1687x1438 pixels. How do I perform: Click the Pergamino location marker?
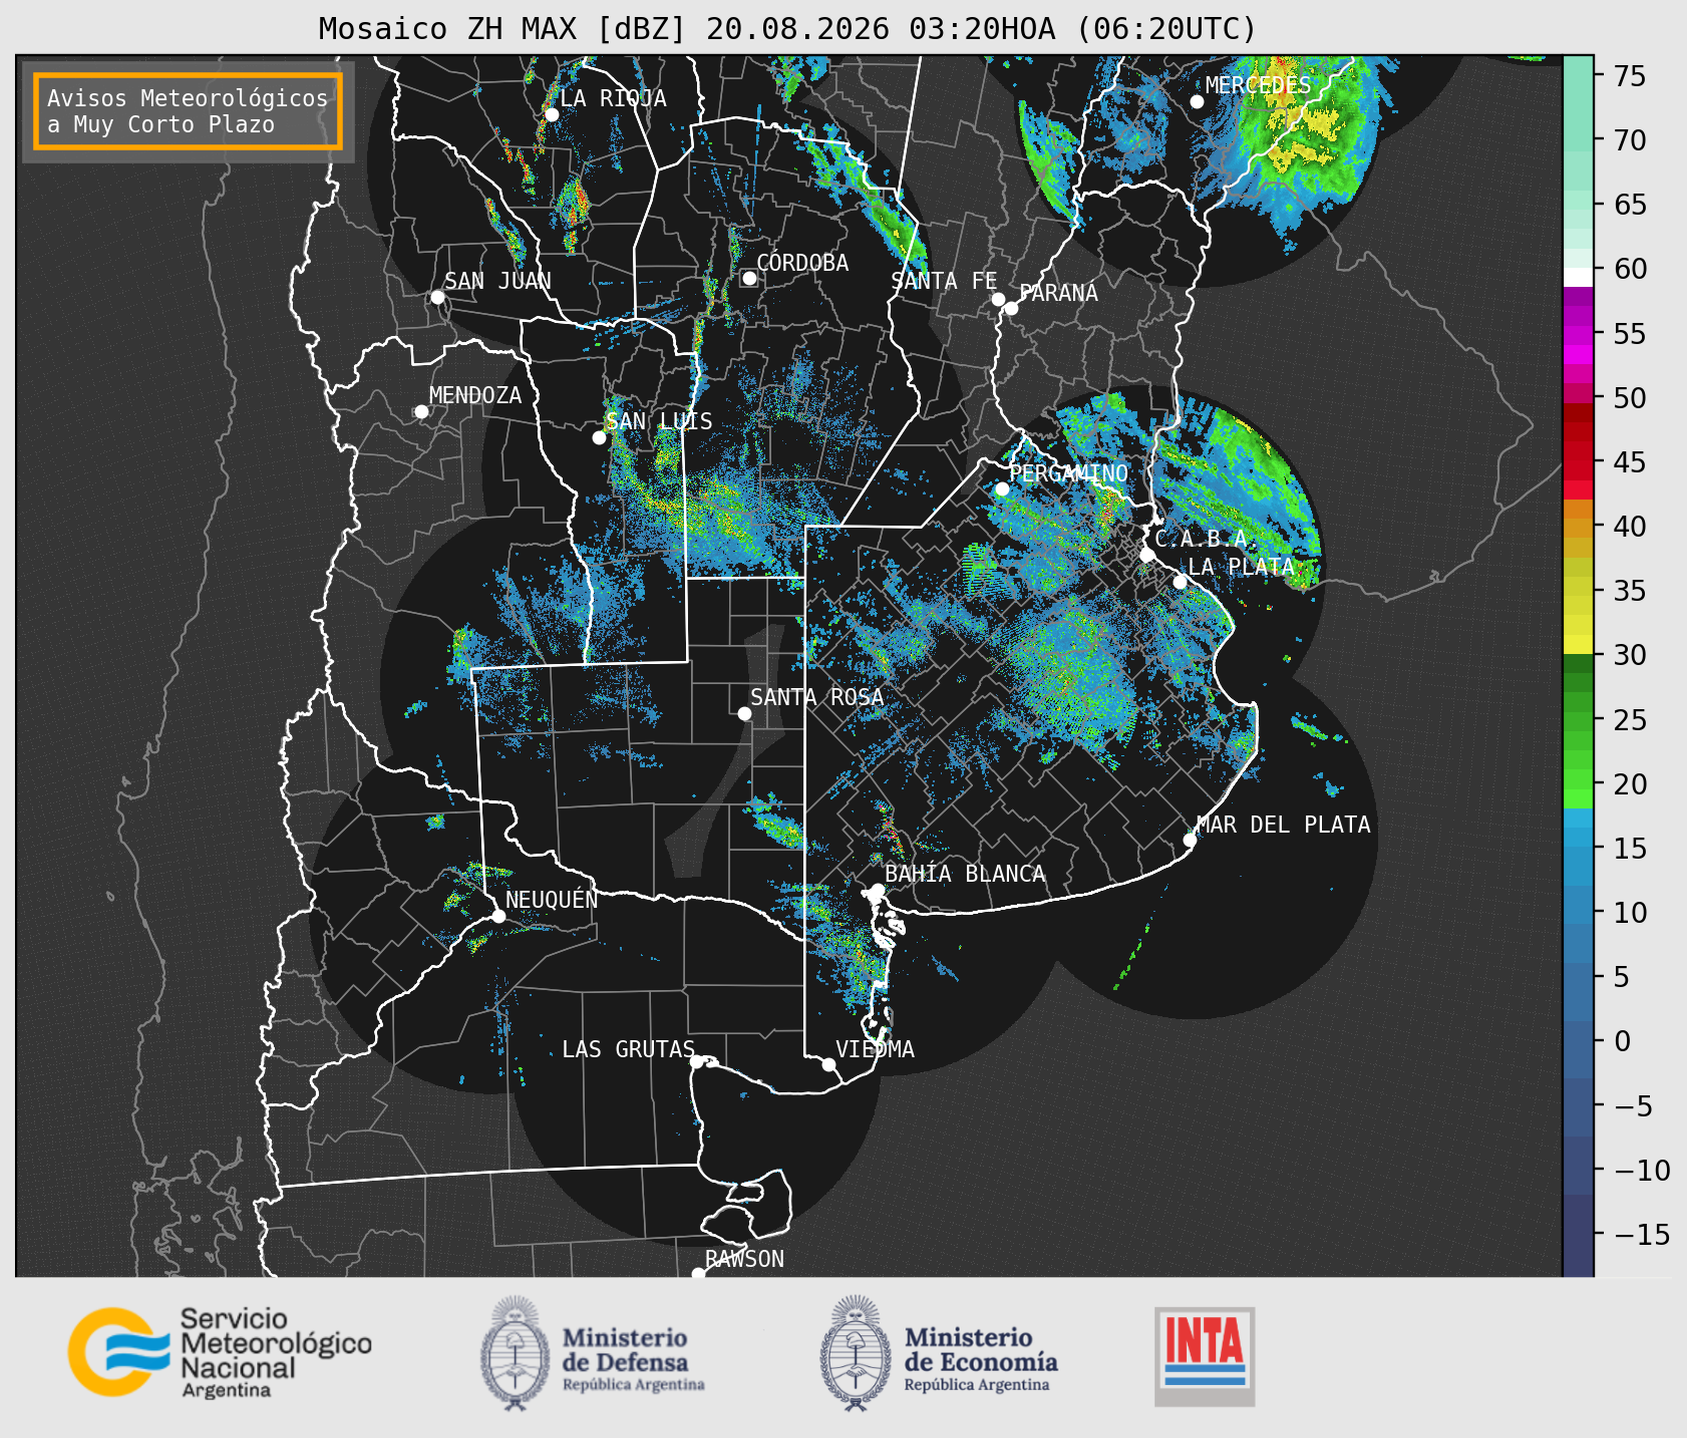pos(1002,489)
